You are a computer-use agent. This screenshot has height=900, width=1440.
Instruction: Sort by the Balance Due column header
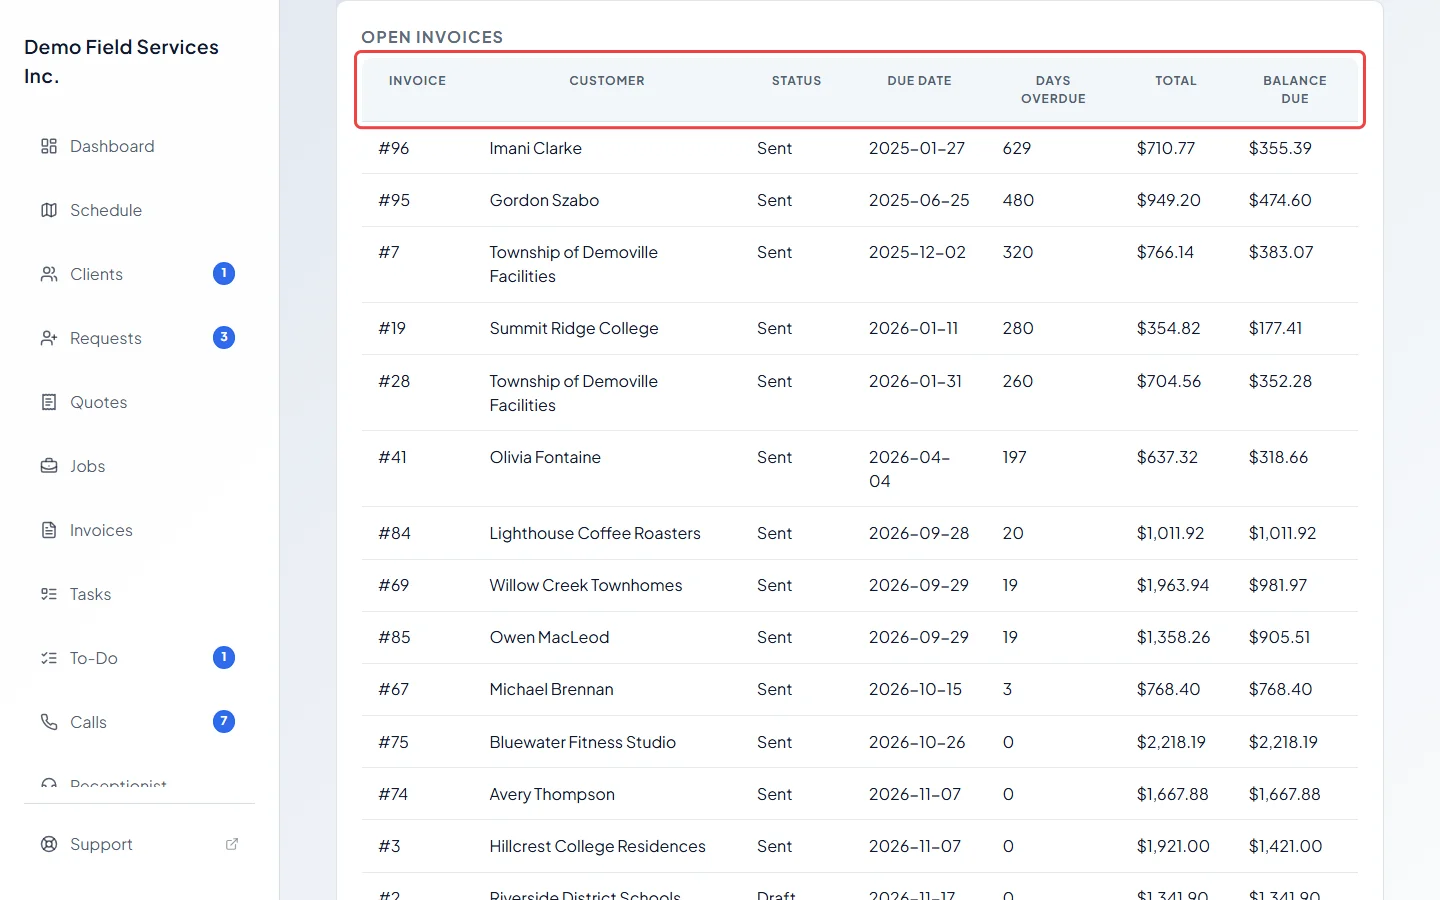click(x=1295, y=90)
